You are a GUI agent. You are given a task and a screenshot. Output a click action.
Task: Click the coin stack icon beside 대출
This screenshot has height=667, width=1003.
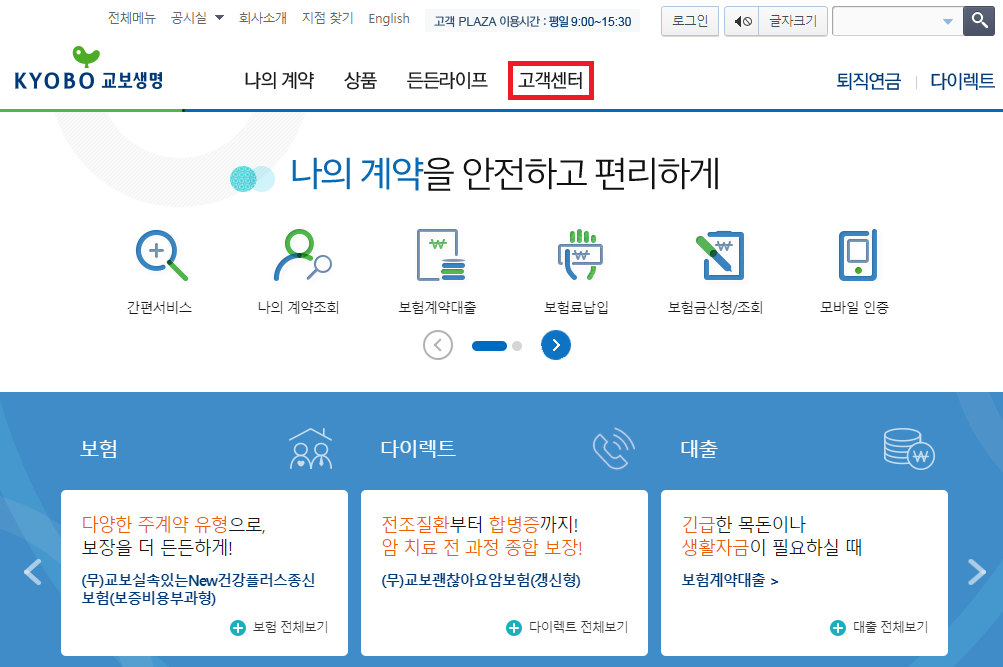tap(909, 448)
